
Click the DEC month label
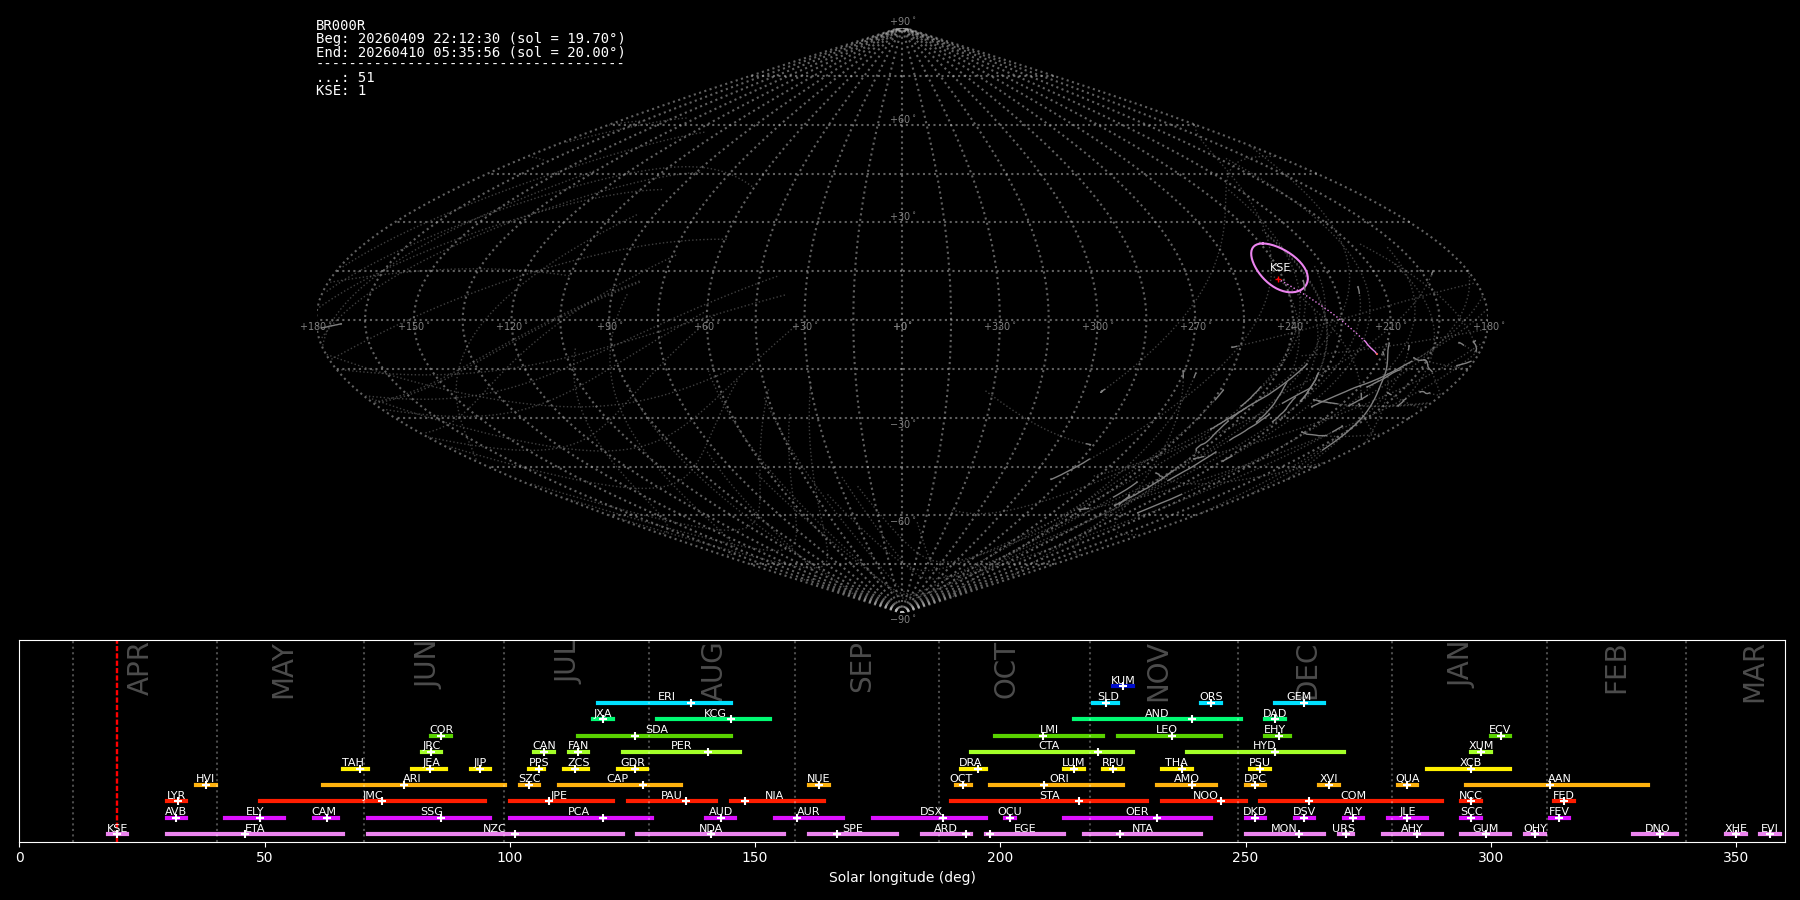1308,670
